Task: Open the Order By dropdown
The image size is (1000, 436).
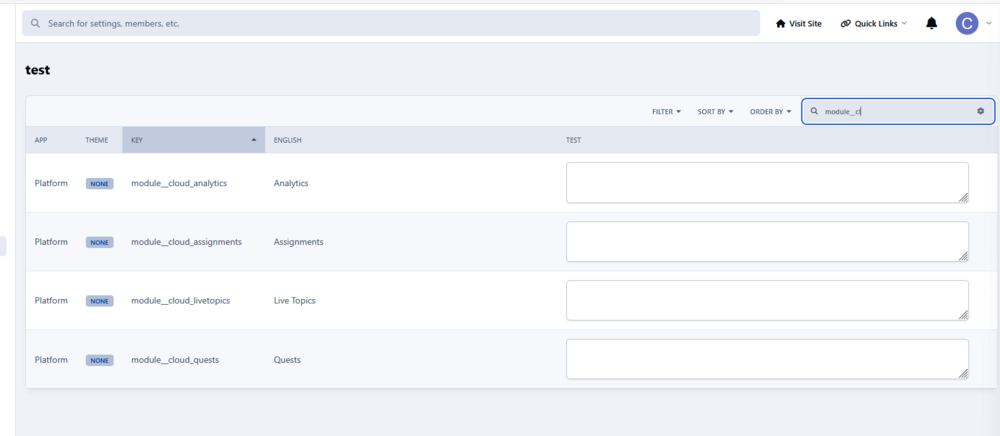Action: tap(770, 112)
